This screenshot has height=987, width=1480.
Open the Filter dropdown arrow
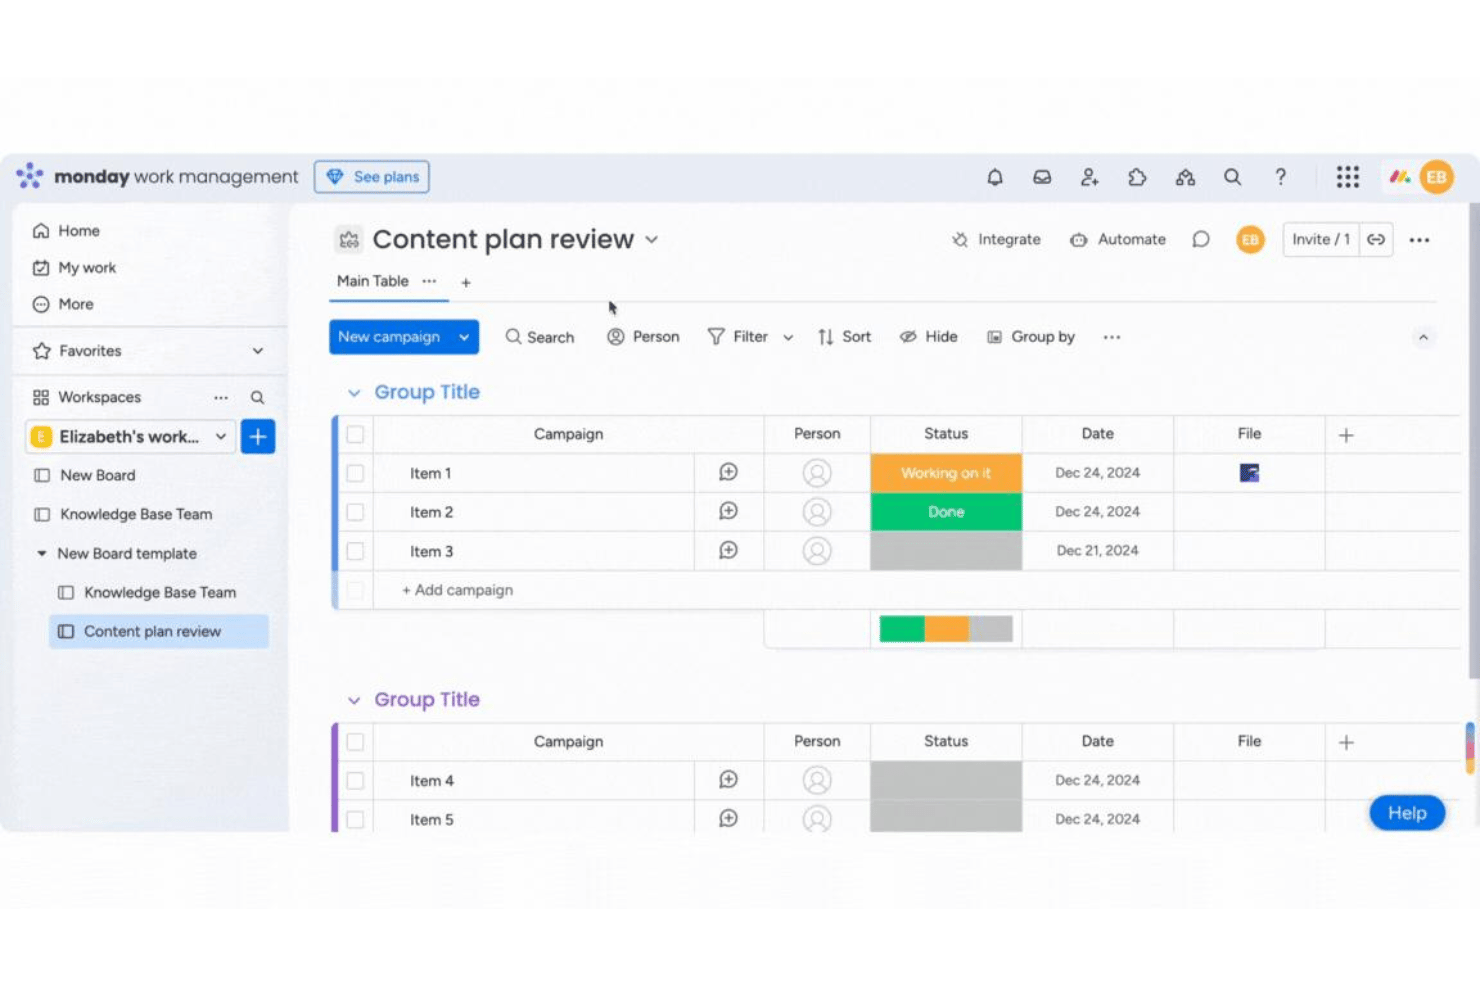coord(788,338)
